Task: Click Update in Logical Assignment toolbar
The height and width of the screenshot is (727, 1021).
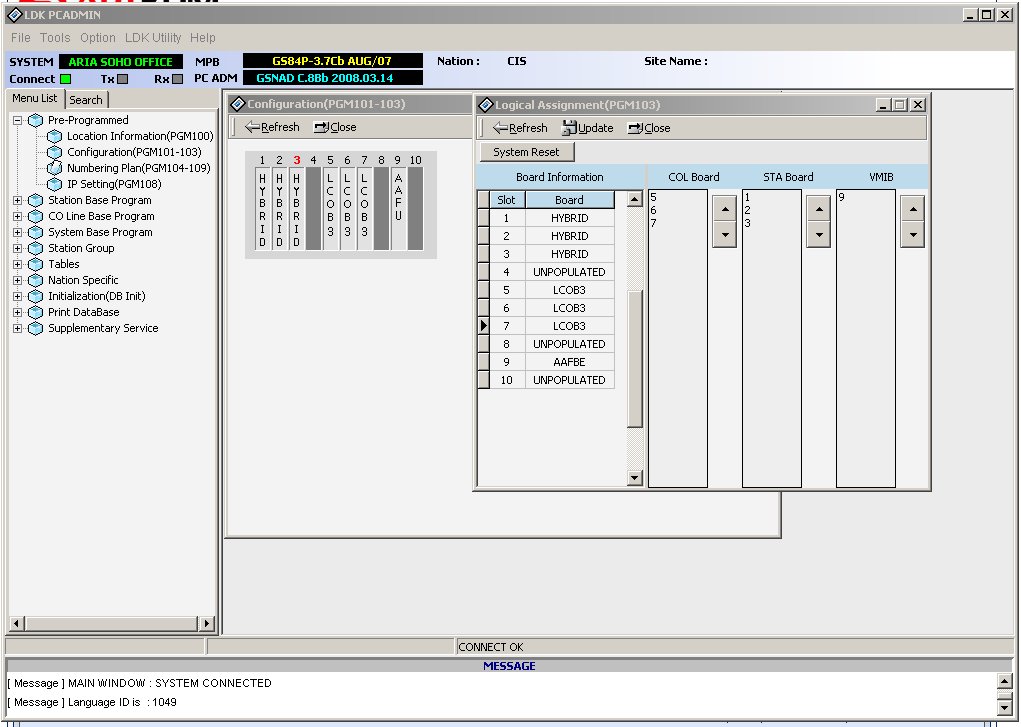Action: pyautogui.click(x=587, y=128)
